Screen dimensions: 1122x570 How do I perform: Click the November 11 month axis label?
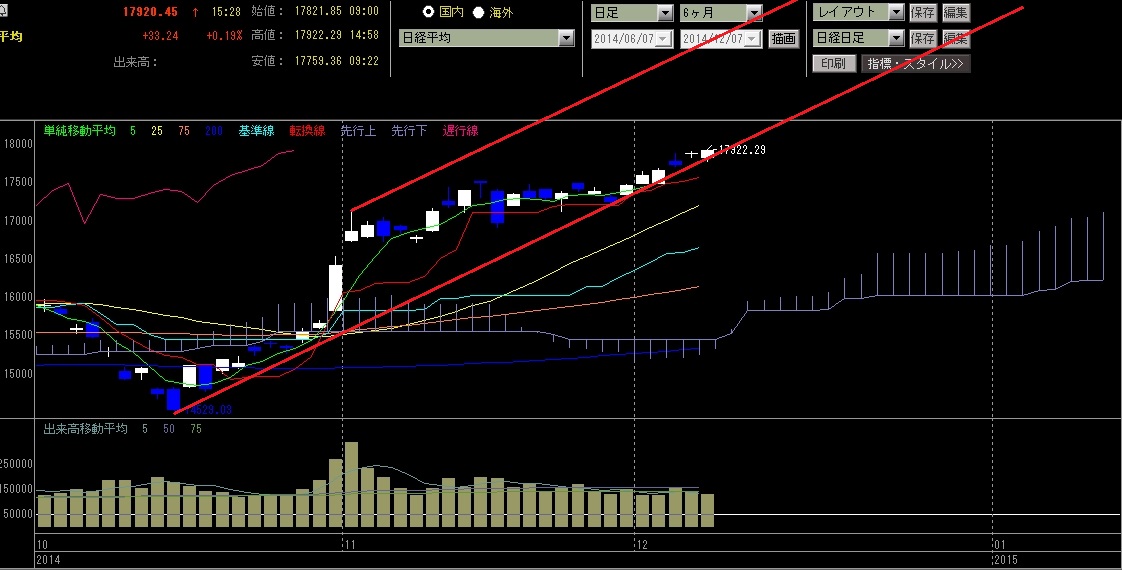[x=351, y=545]
